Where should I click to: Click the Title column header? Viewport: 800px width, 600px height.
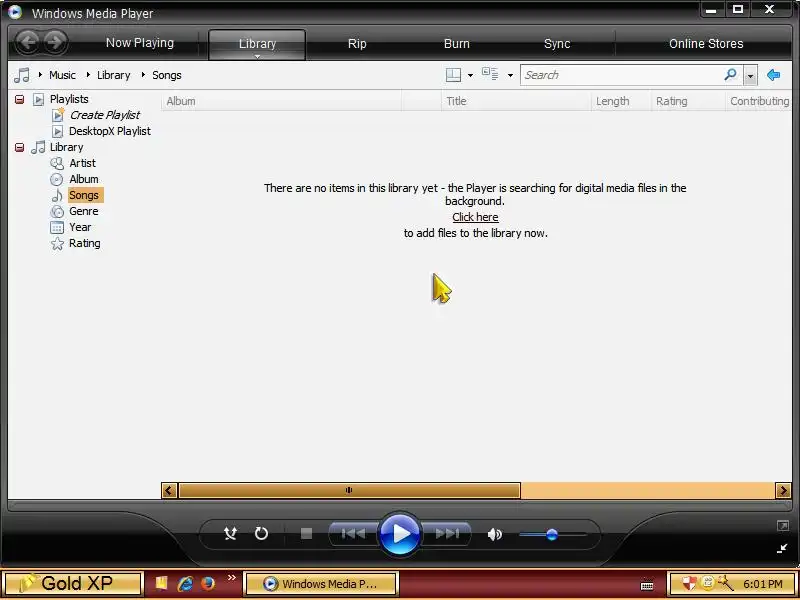(x=516, y=101)
